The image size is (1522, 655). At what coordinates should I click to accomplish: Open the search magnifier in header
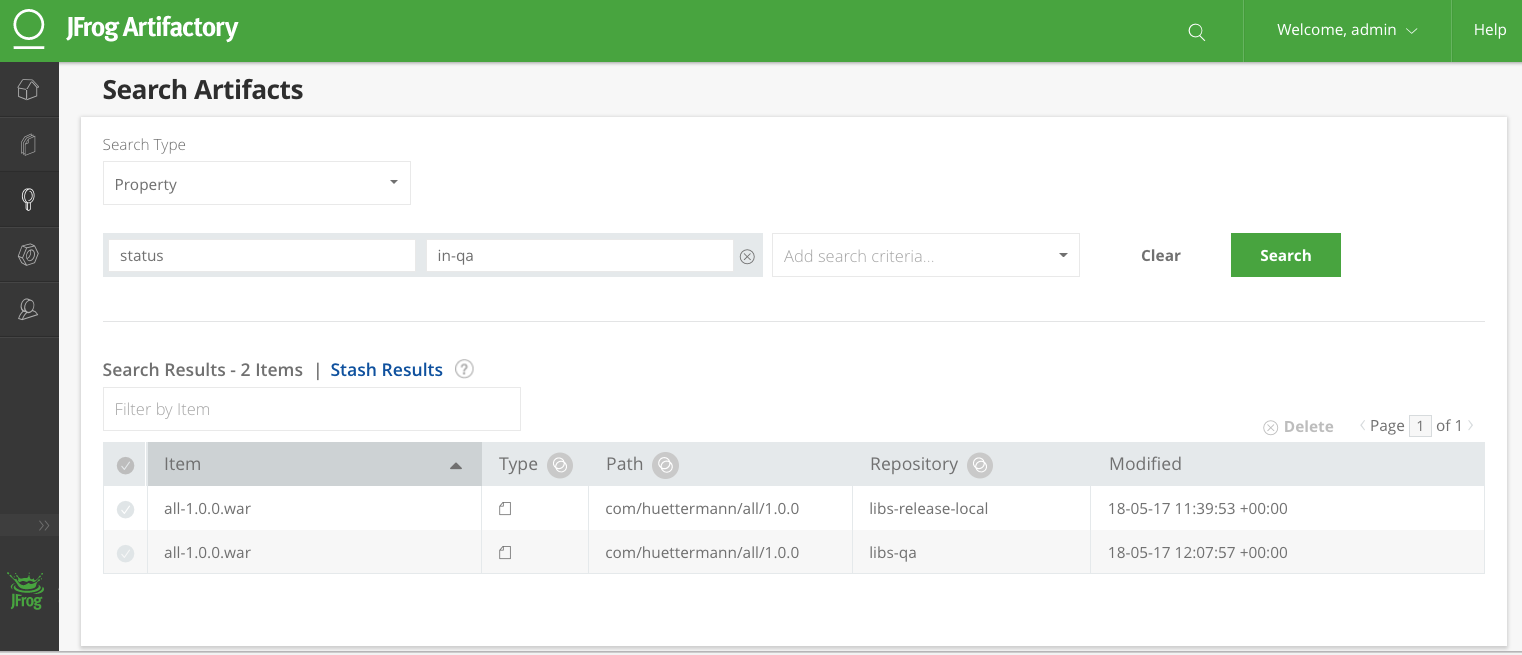pos(1196,32)
